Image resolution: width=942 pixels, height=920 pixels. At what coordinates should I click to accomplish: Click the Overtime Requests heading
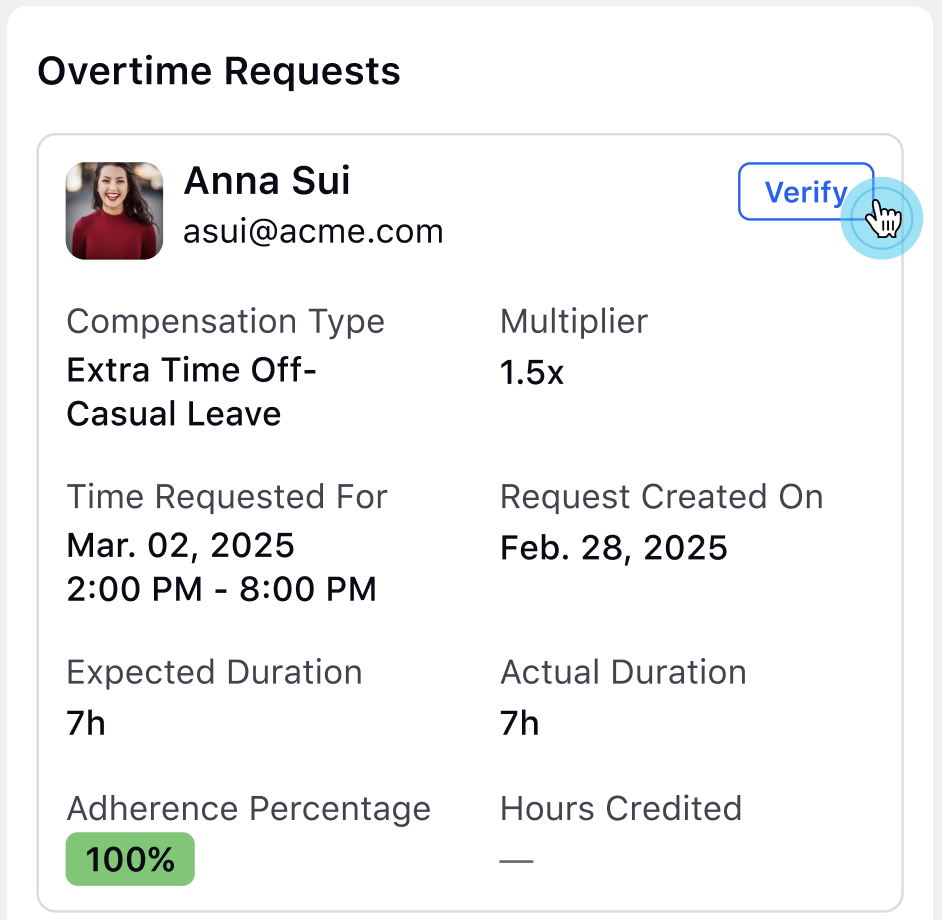point(219,72)
